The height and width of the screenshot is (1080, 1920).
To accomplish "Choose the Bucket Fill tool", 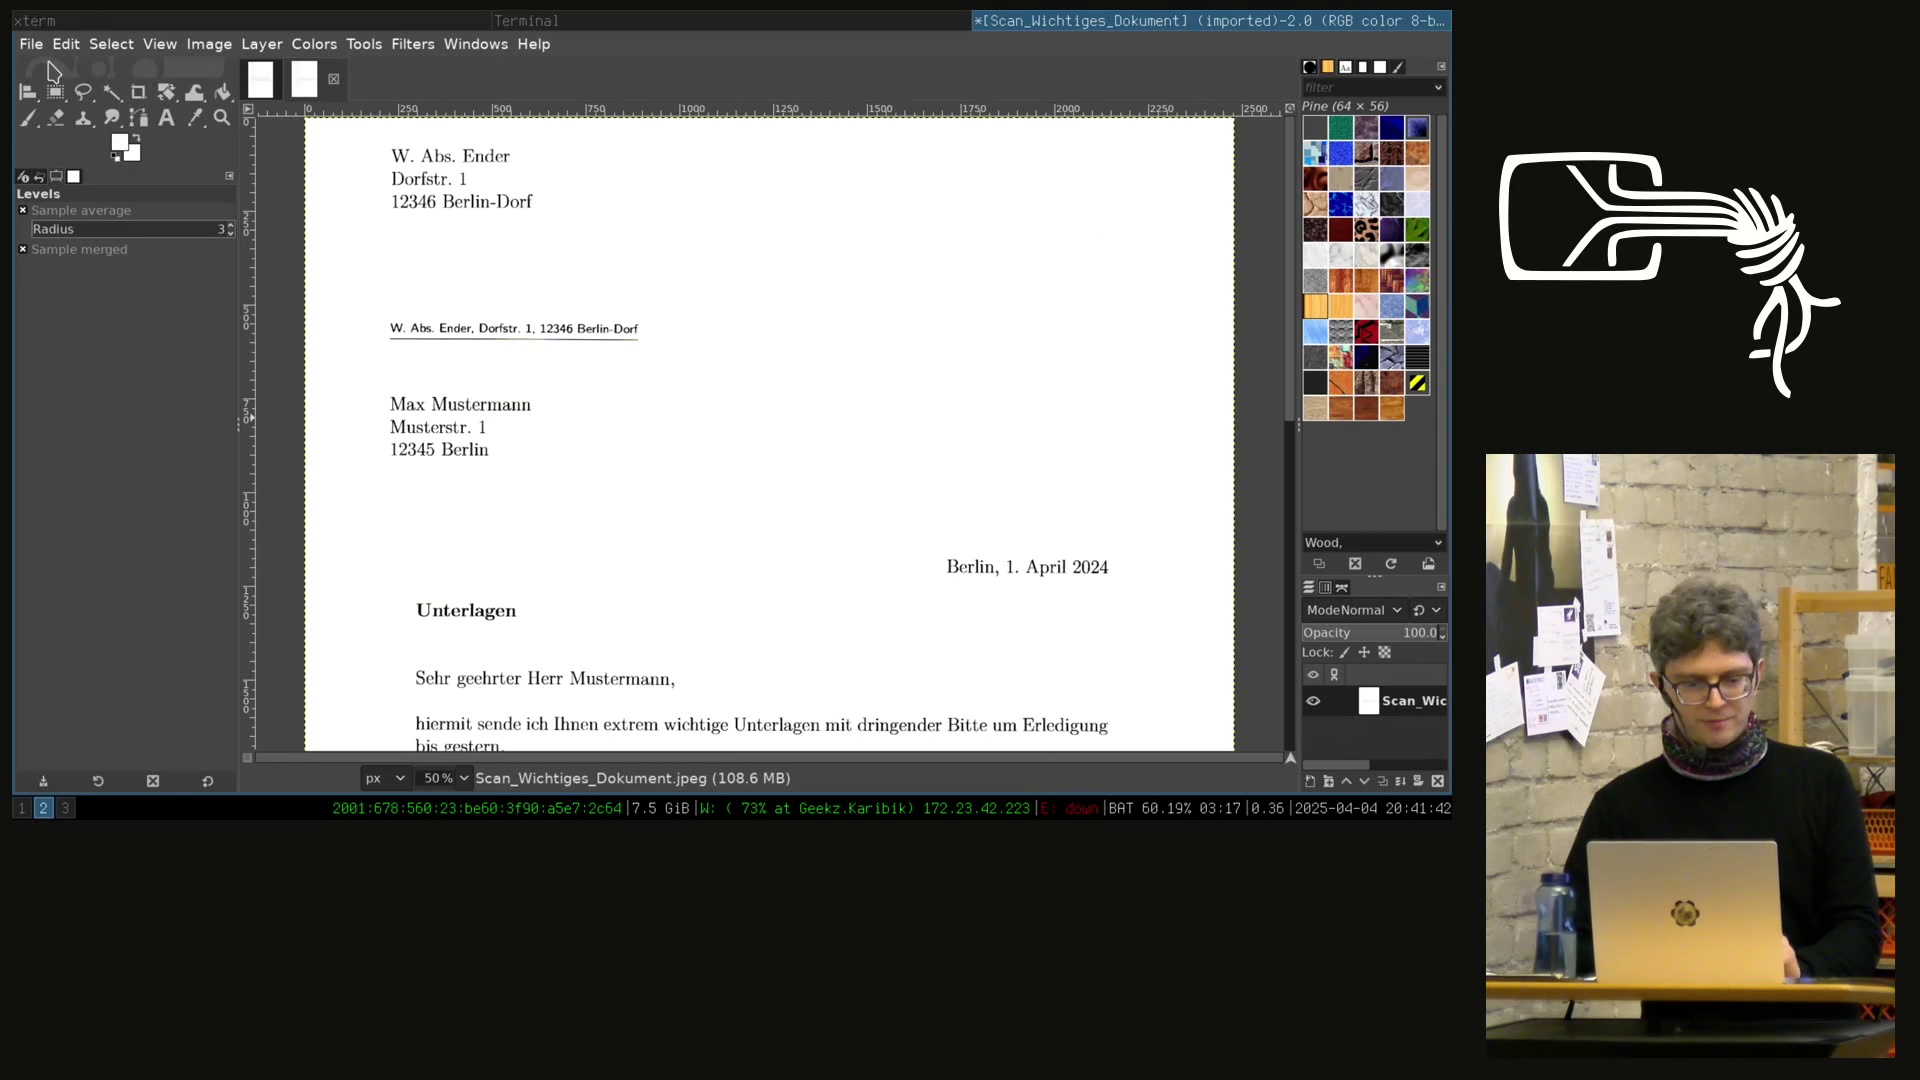I will [223, 93].
